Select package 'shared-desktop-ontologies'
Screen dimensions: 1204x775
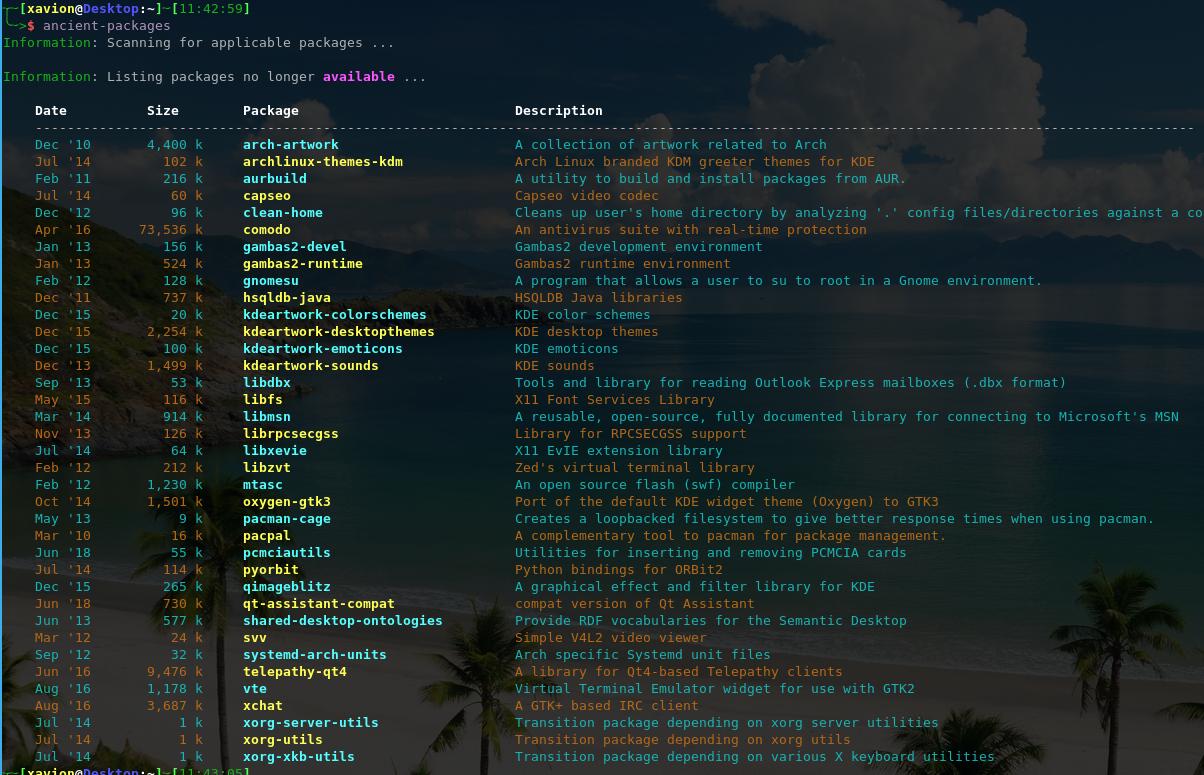point(343,620)
